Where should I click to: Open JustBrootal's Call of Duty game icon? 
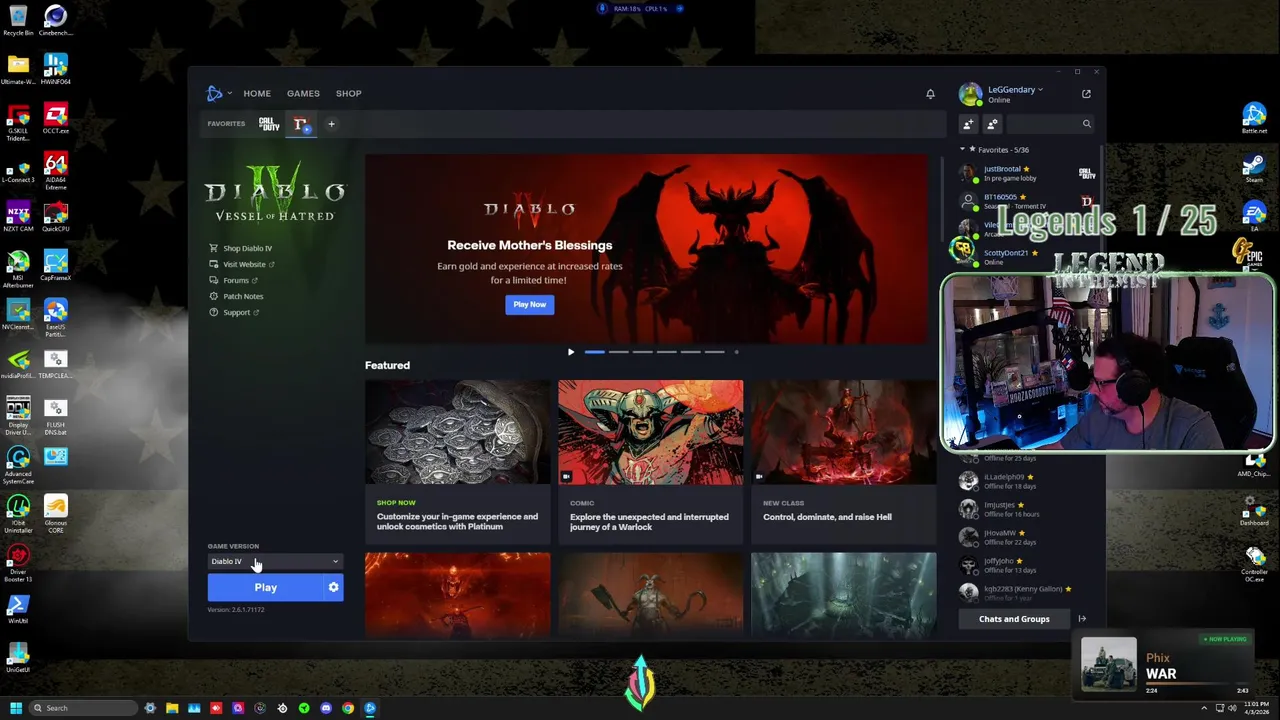pyautogui.click(x=1087, y=174)
